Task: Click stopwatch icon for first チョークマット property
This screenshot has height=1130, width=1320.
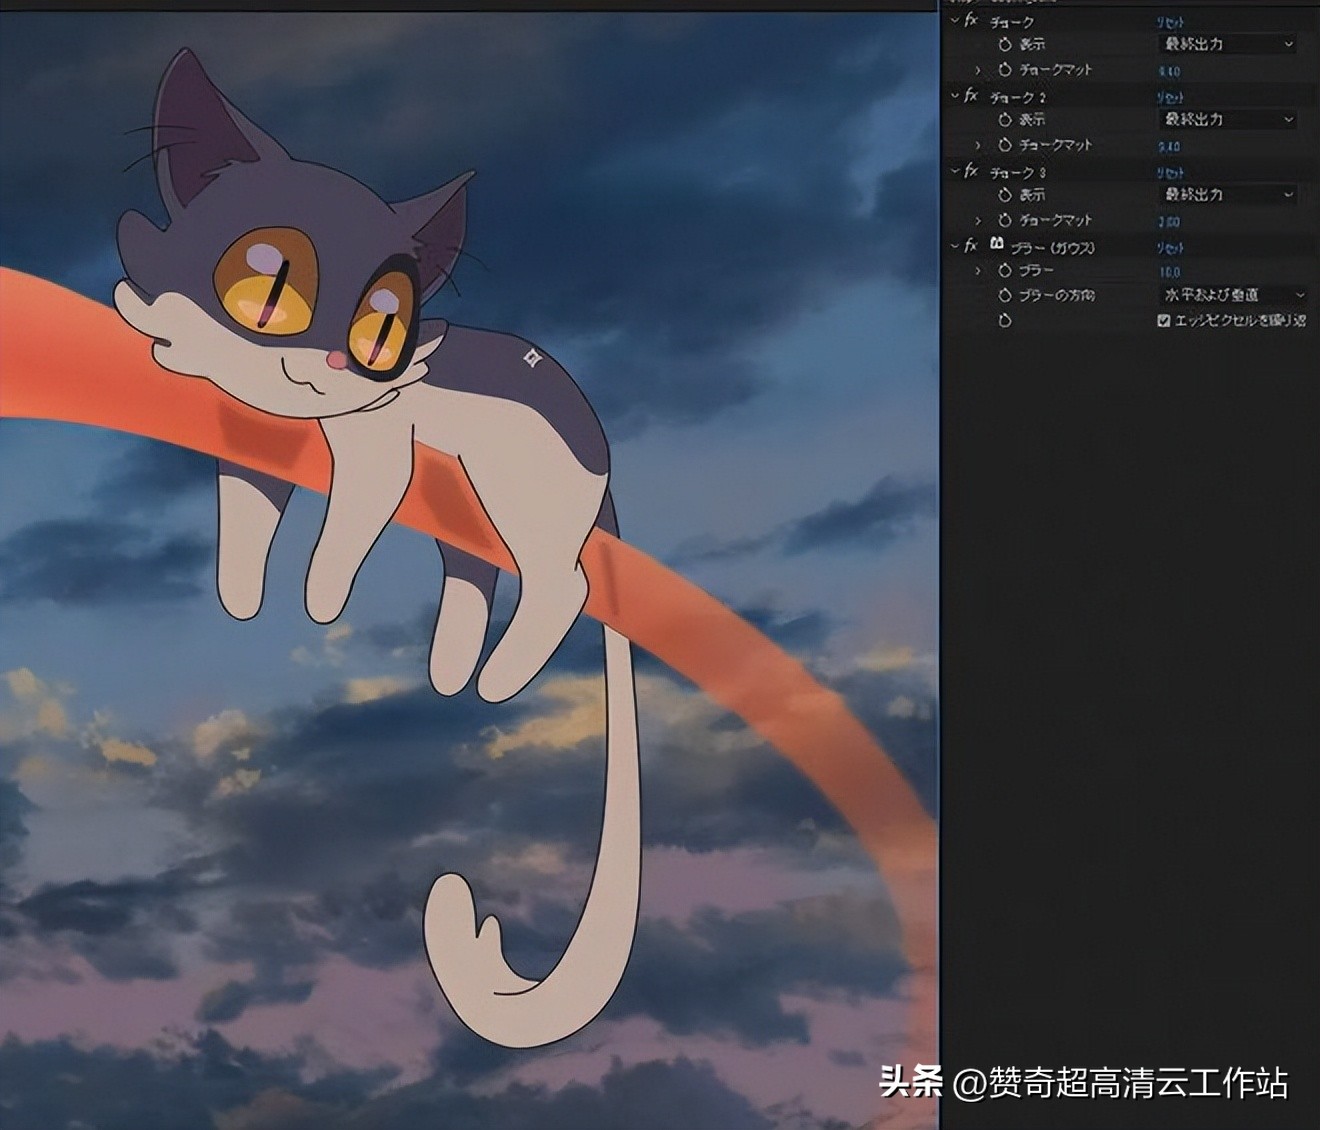Action: click(x=1005, y=70)
